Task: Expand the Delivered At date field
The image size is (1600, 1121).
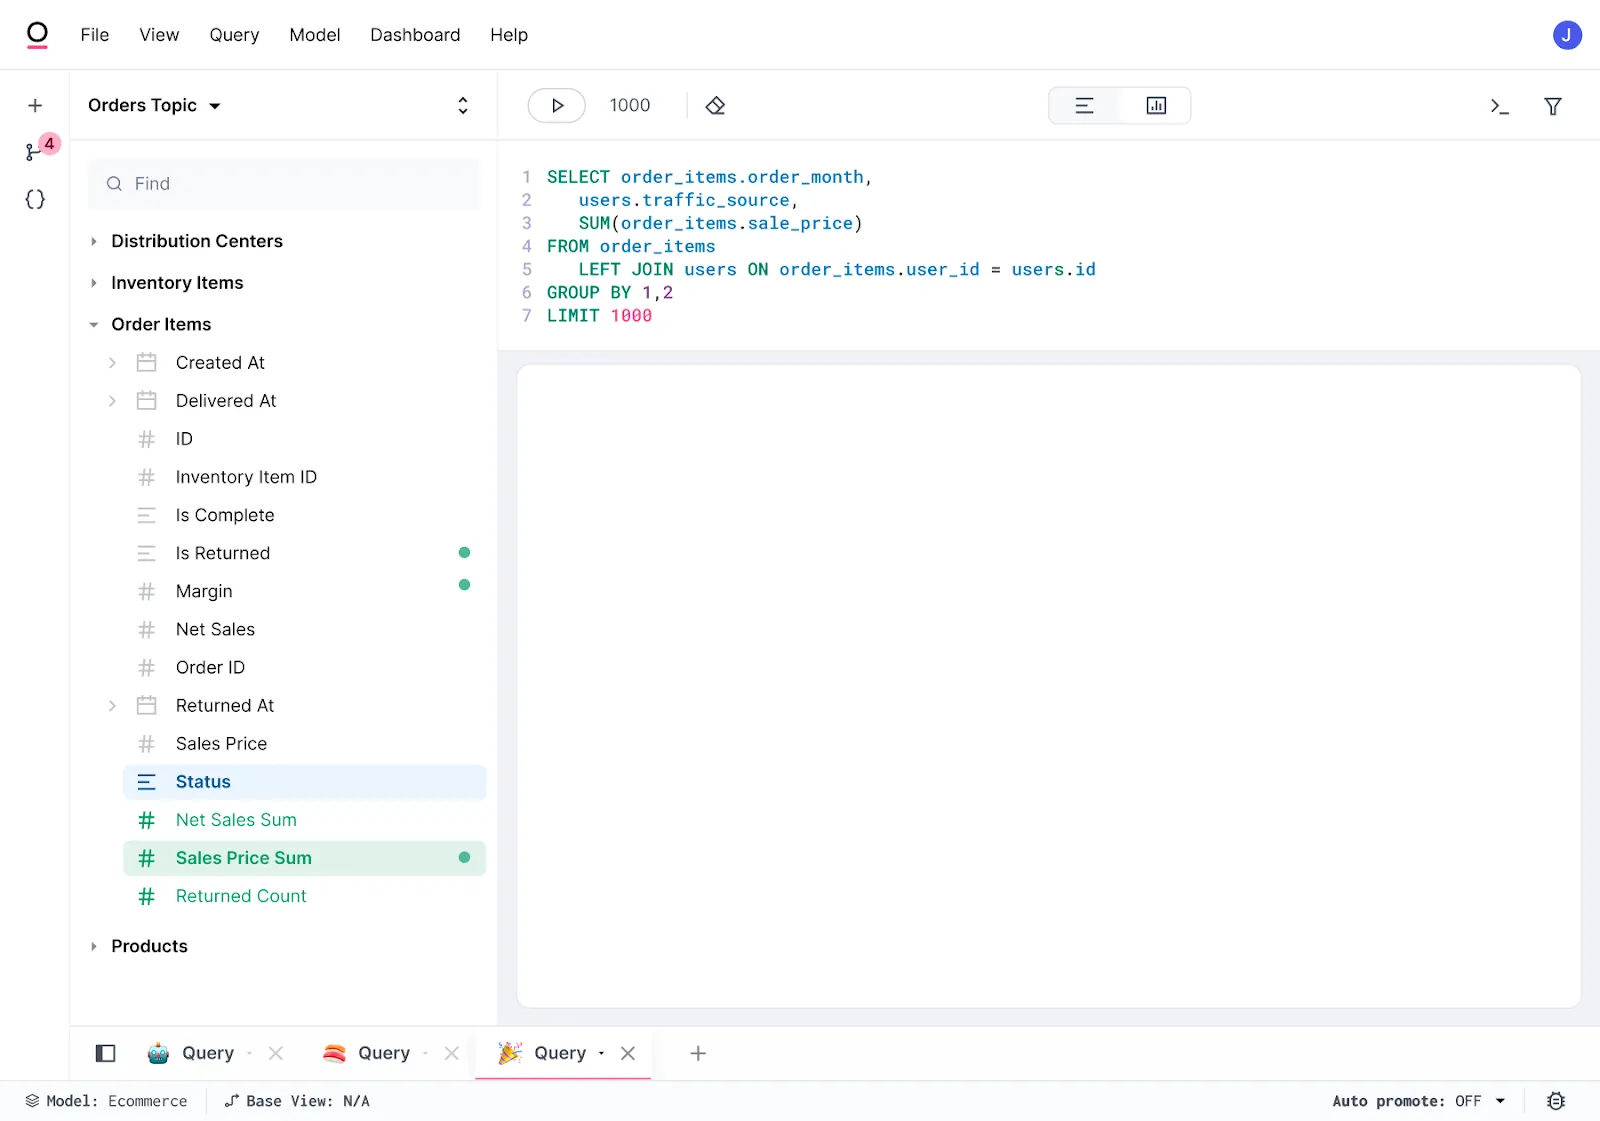Action: pos(112,400)
